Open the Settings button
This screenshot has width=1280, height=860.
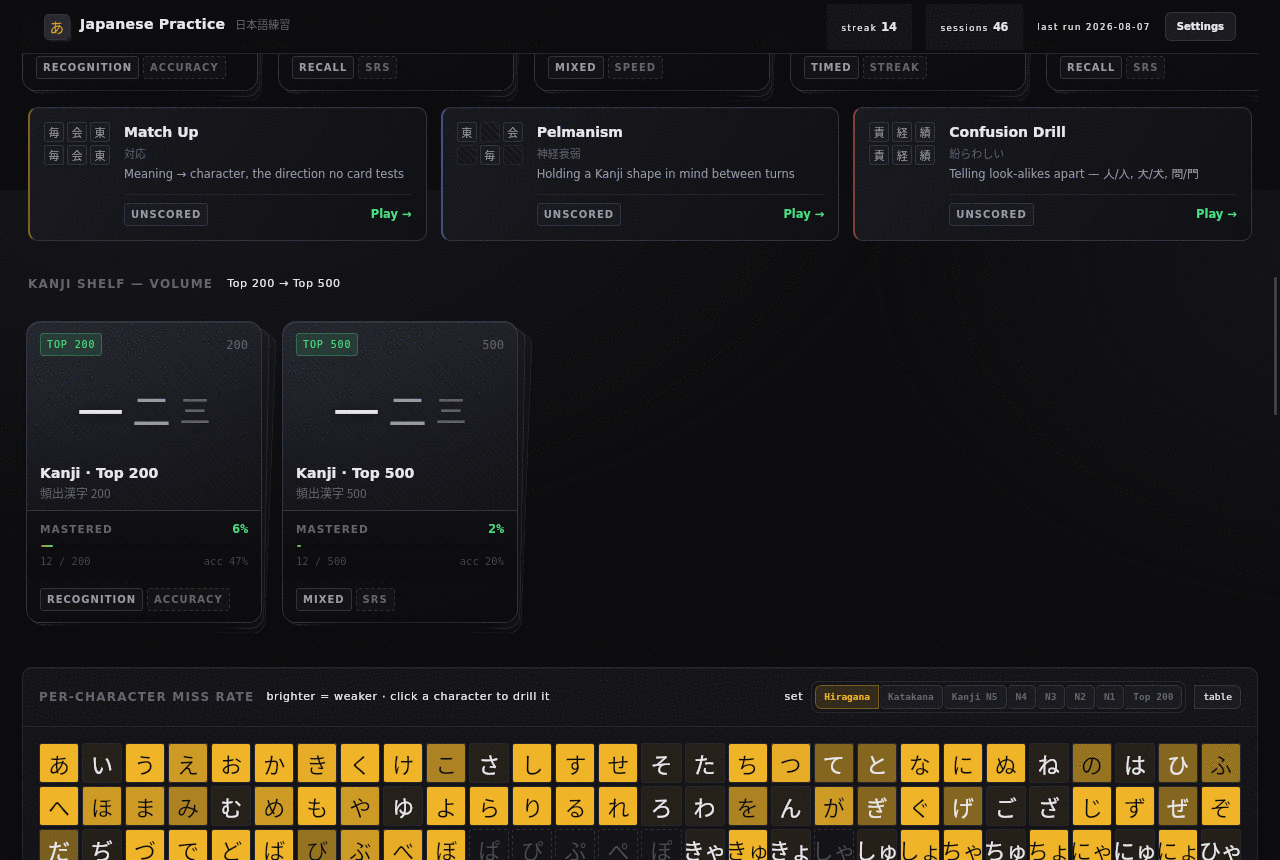pos(1200,26)
